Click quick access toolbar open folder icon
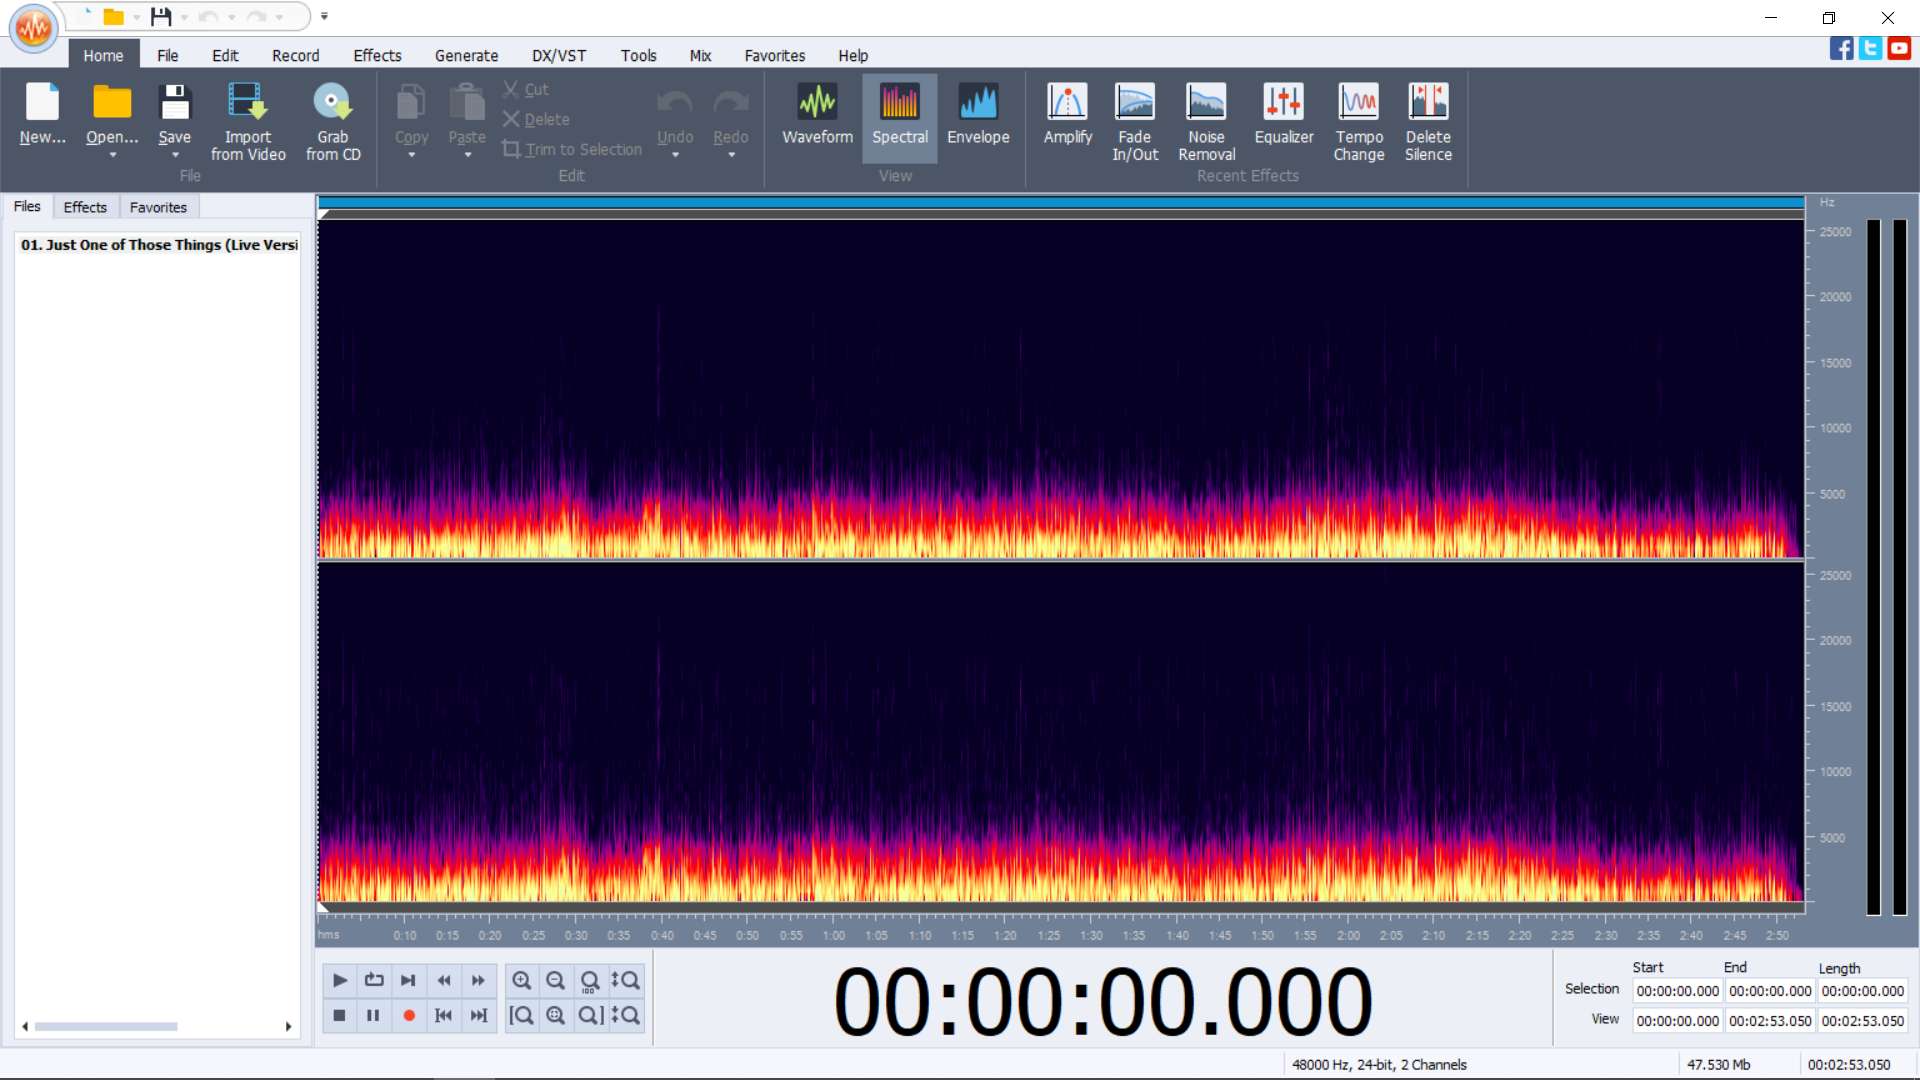The image size is (1920, 1080). pos(114,16)
